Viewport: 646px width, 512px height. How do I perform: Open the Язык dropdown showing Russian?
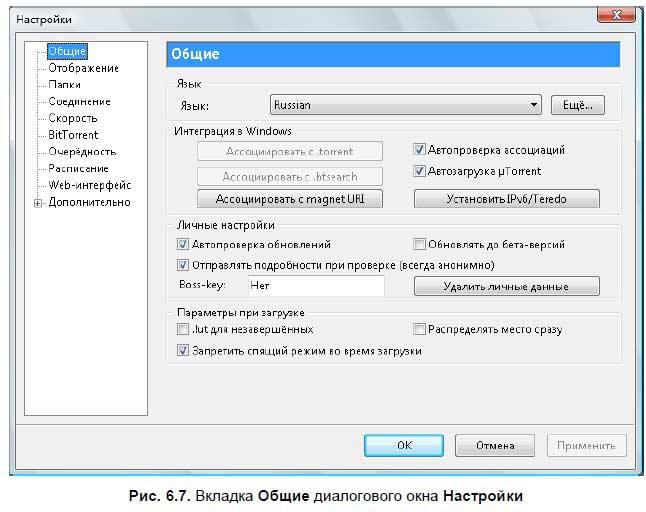coord(405,105)
